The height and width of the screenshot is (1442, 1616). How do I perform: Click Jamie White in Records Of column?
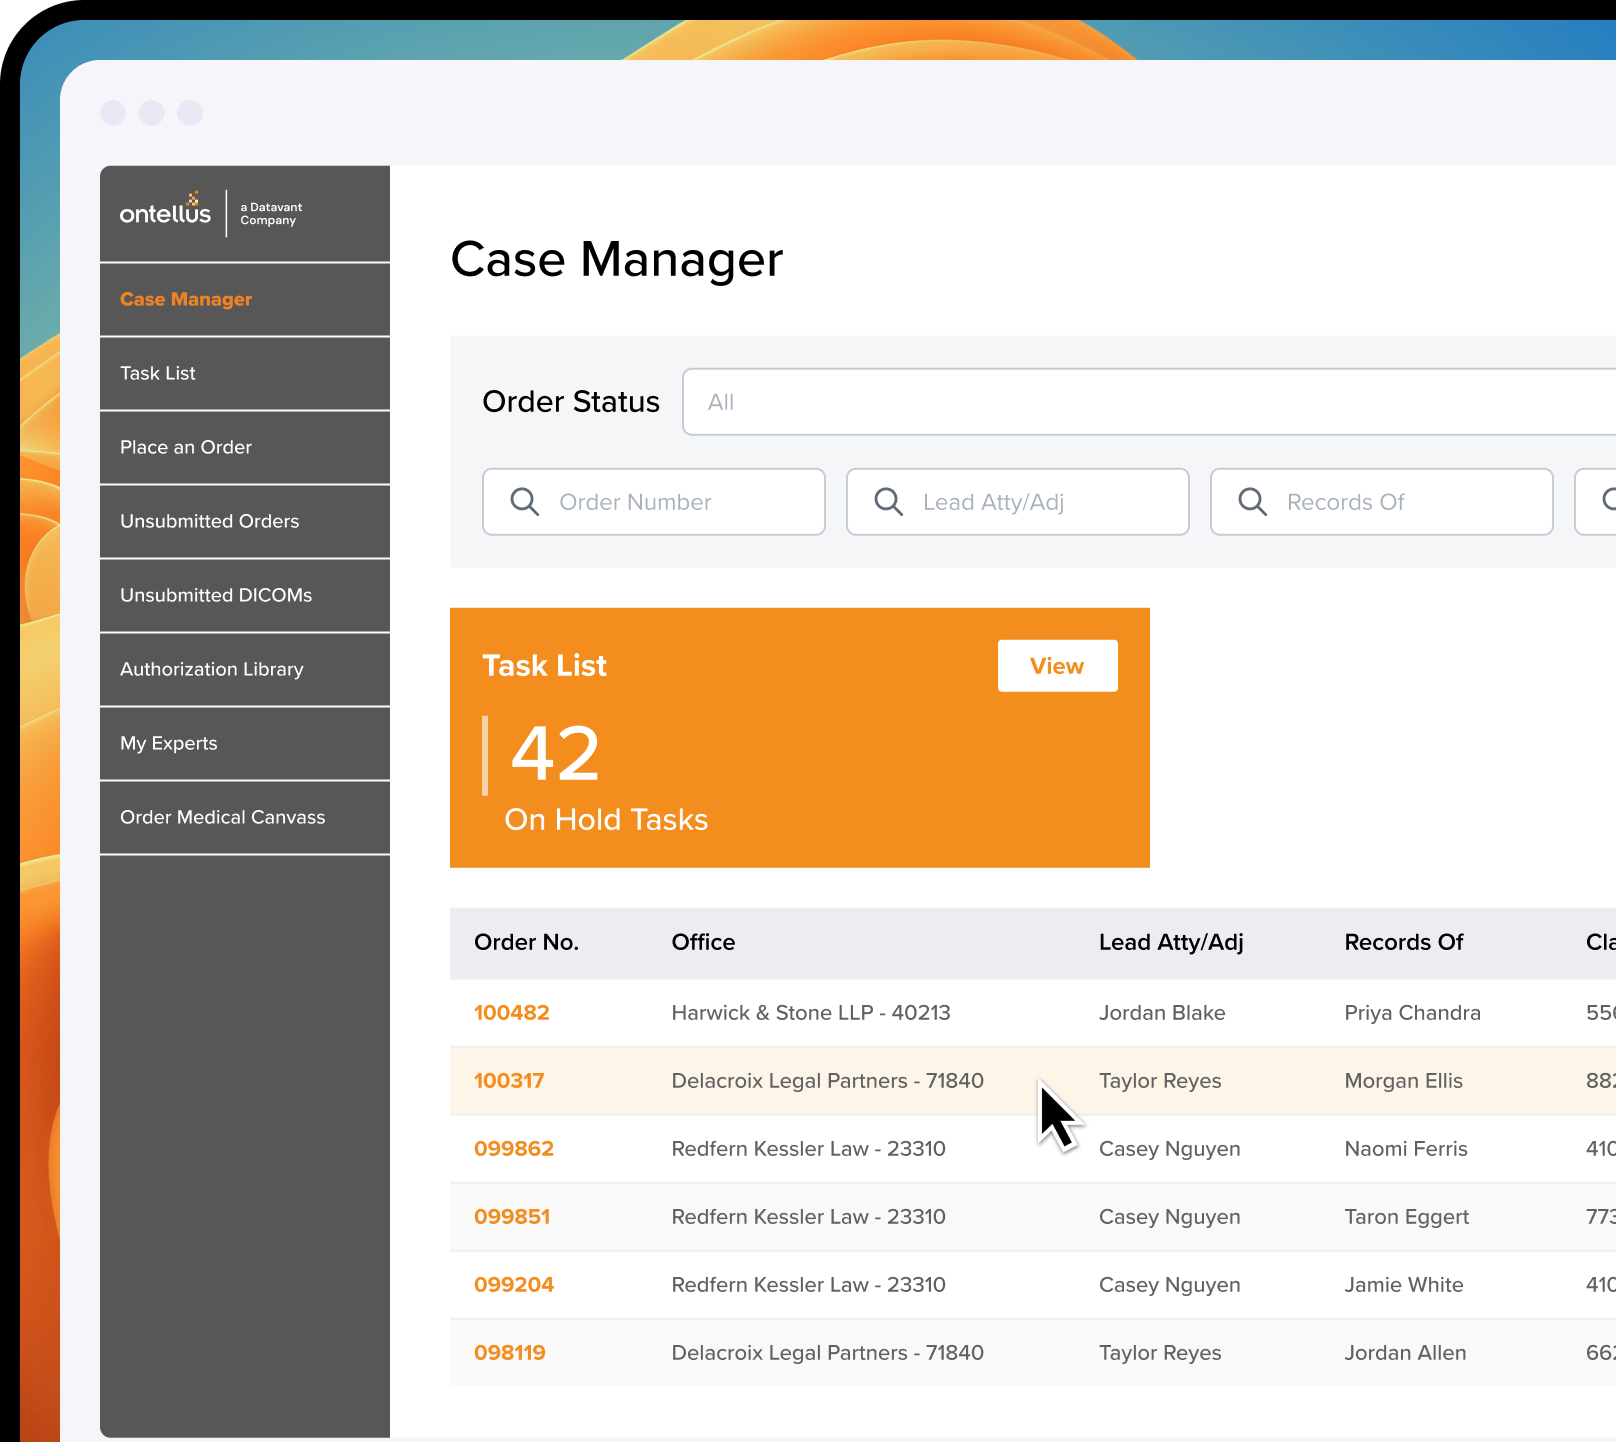[1404, 1285]
